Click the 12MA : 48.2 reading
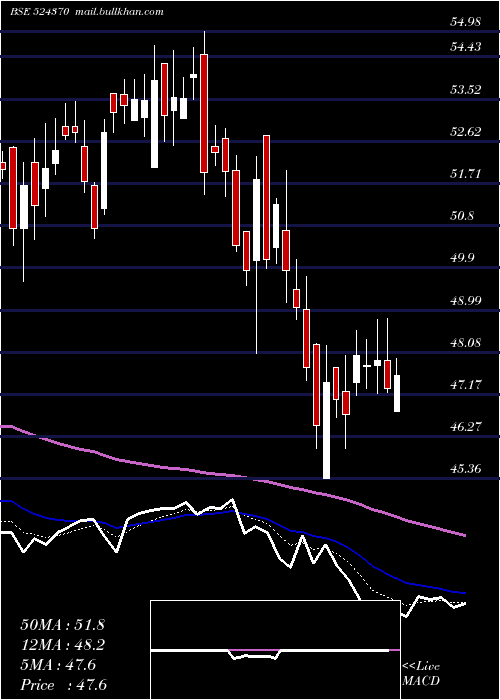Screen dimensions: 500x700 coord(62,644)
